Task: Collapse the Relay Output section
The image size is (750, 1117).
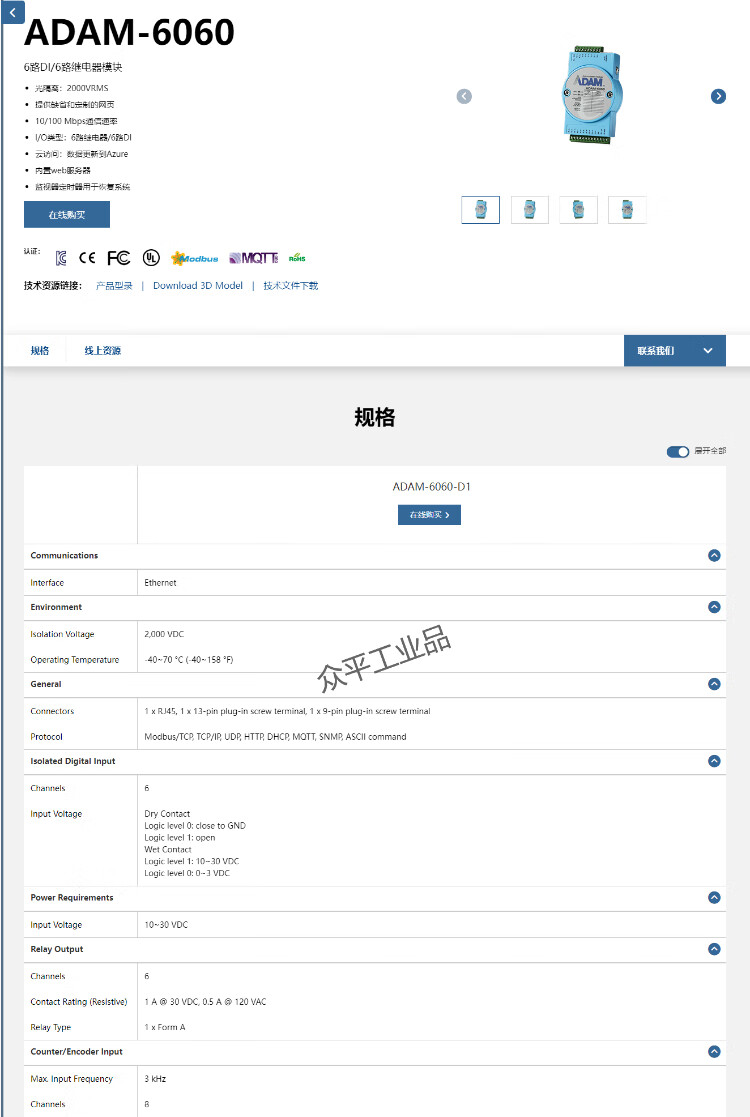Action: [714, 949]
